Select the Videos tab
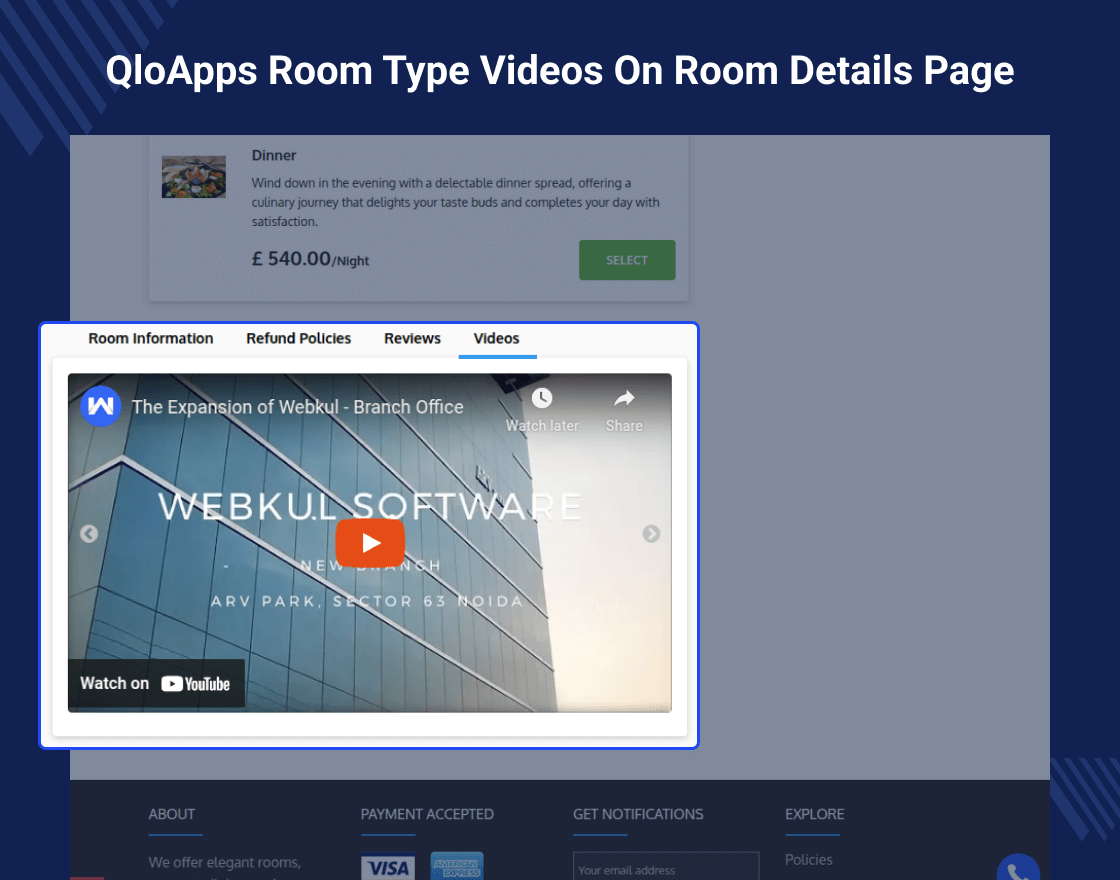The image size is (1120, 880). pyautogui.click(x=496, y=339)
